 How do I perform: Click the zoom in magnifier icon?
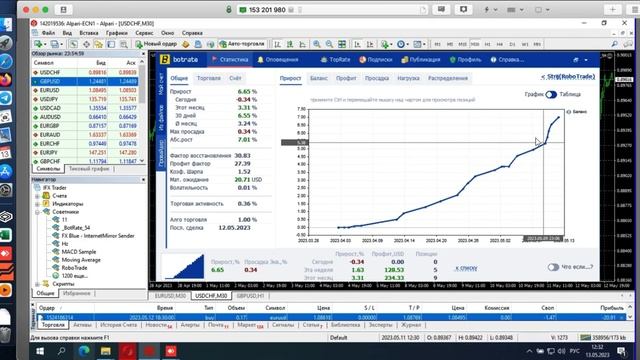(x=317, y=44)
